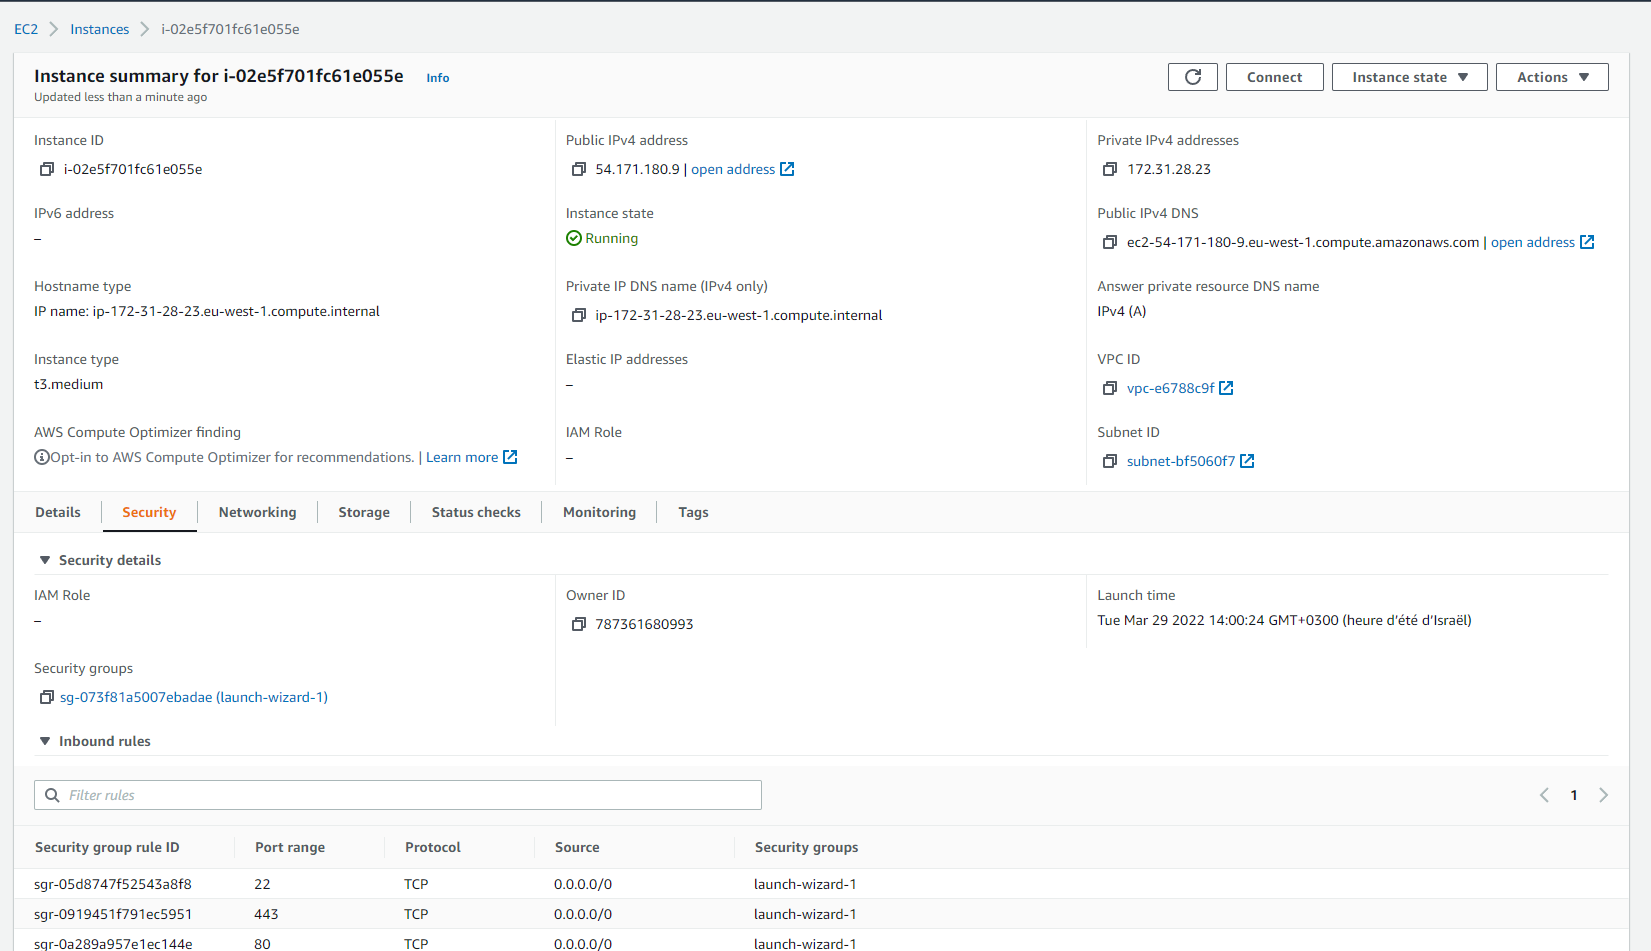Viewport: 1651px width, 951px height.
Task: Collapse the Security details section
Action: pyautogui.click(x=45, y=561)
